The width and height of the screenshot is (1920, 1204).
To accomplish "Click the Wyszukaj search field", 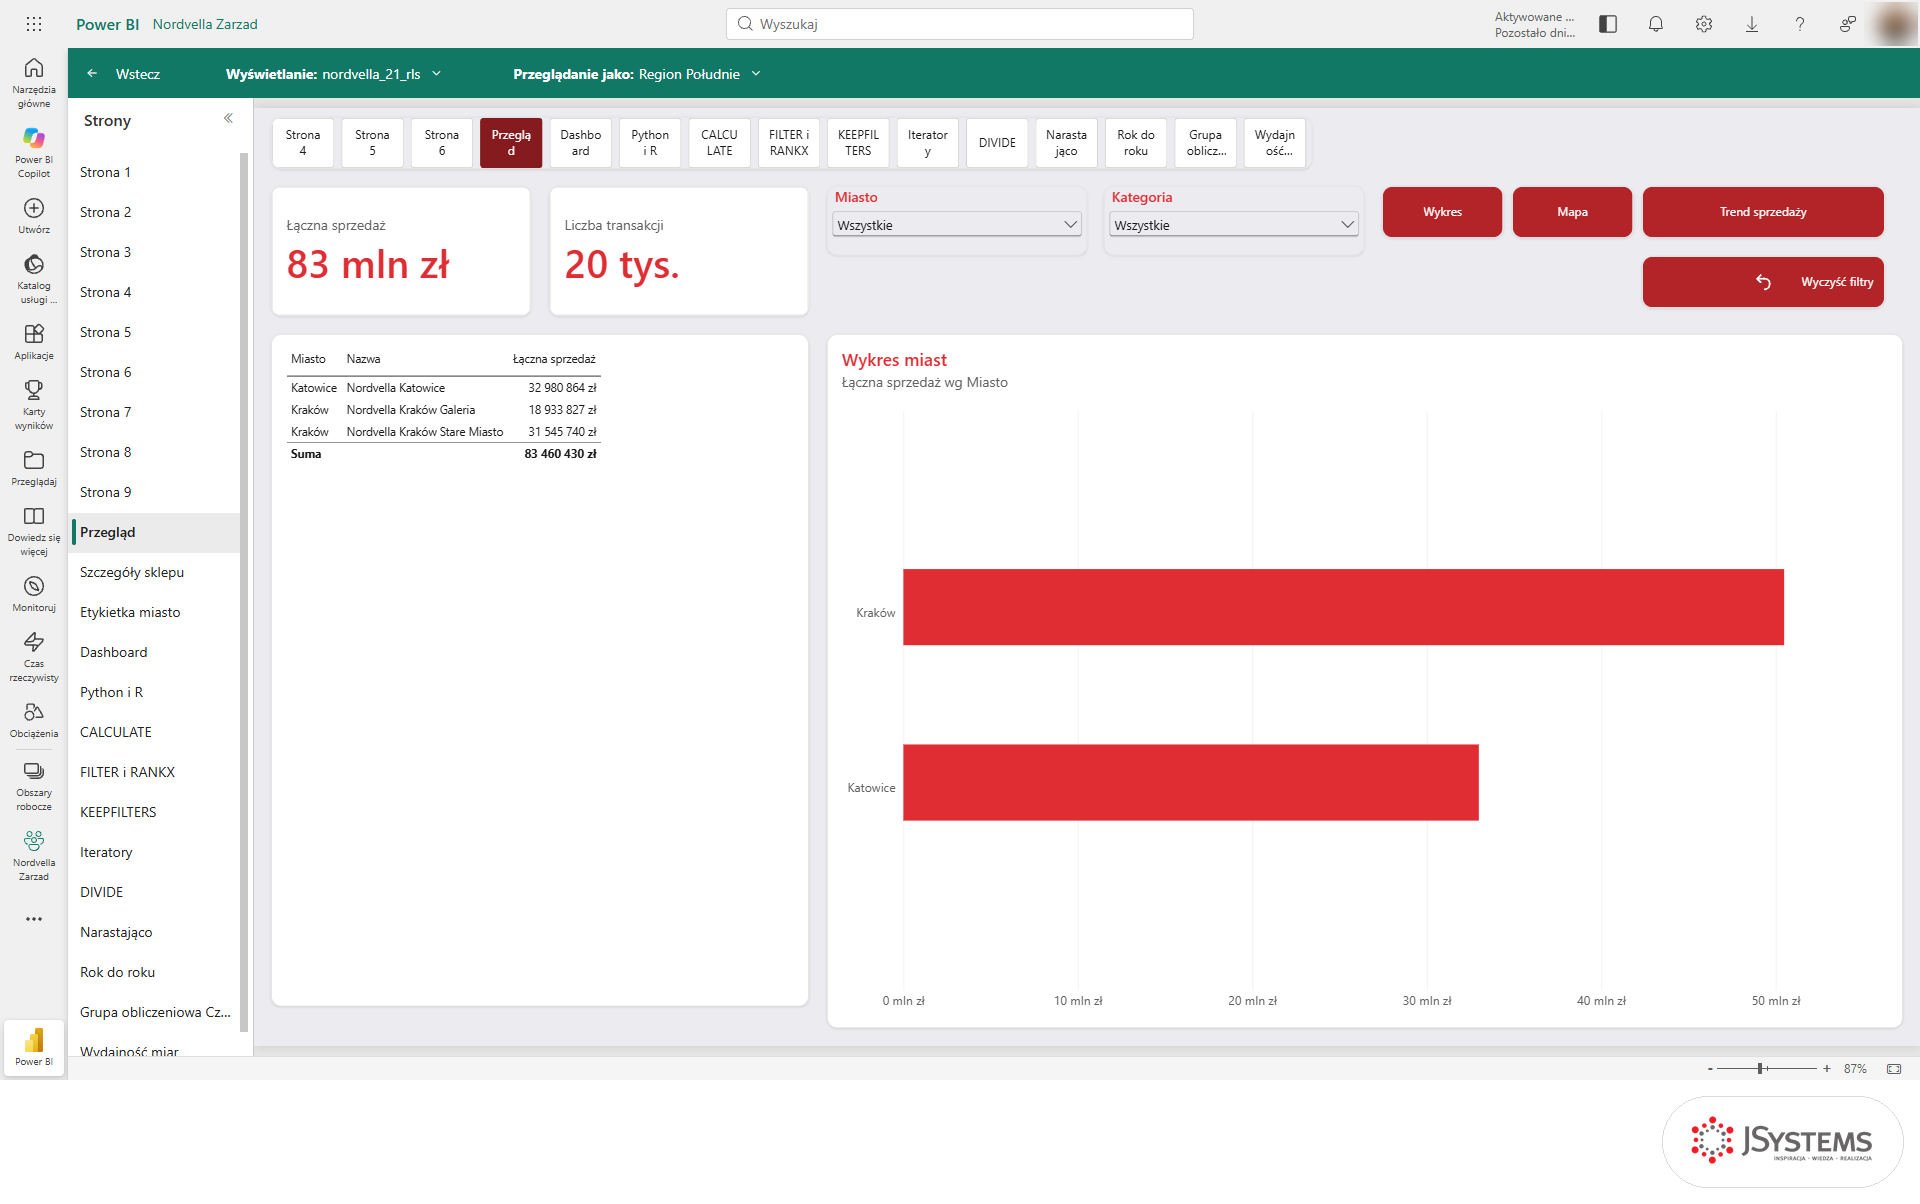I will [x=960, y=24].
